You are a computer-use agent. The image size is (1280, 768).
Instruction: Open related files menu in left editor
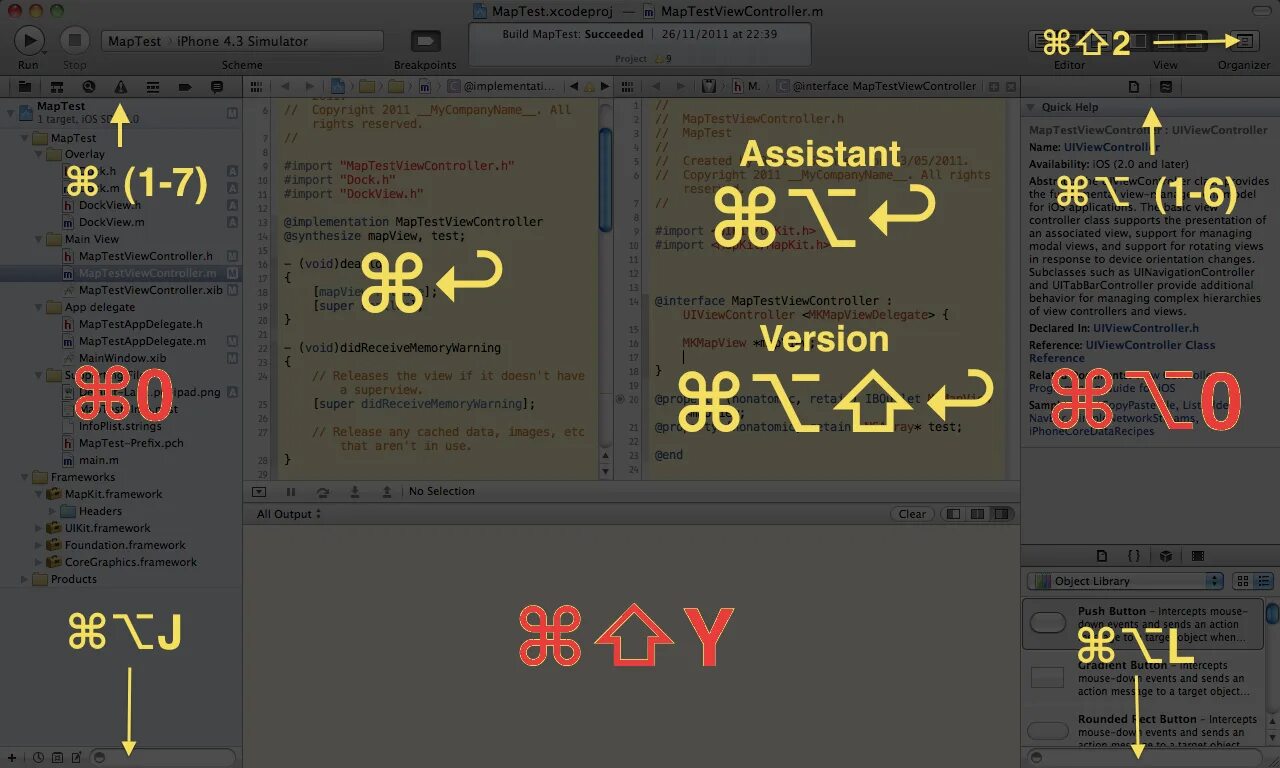pyautogui.click(x=256, y=87)
